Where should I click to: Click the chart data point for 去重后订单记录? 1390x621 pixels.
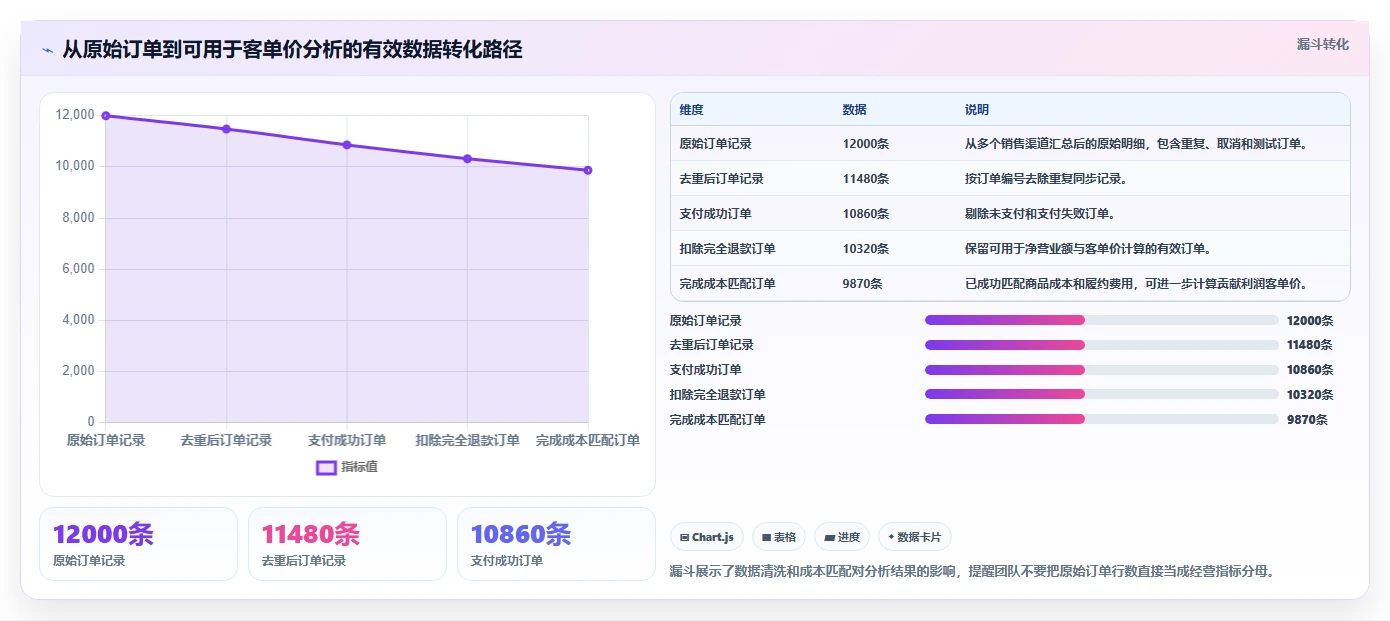(x=226, y=129)
